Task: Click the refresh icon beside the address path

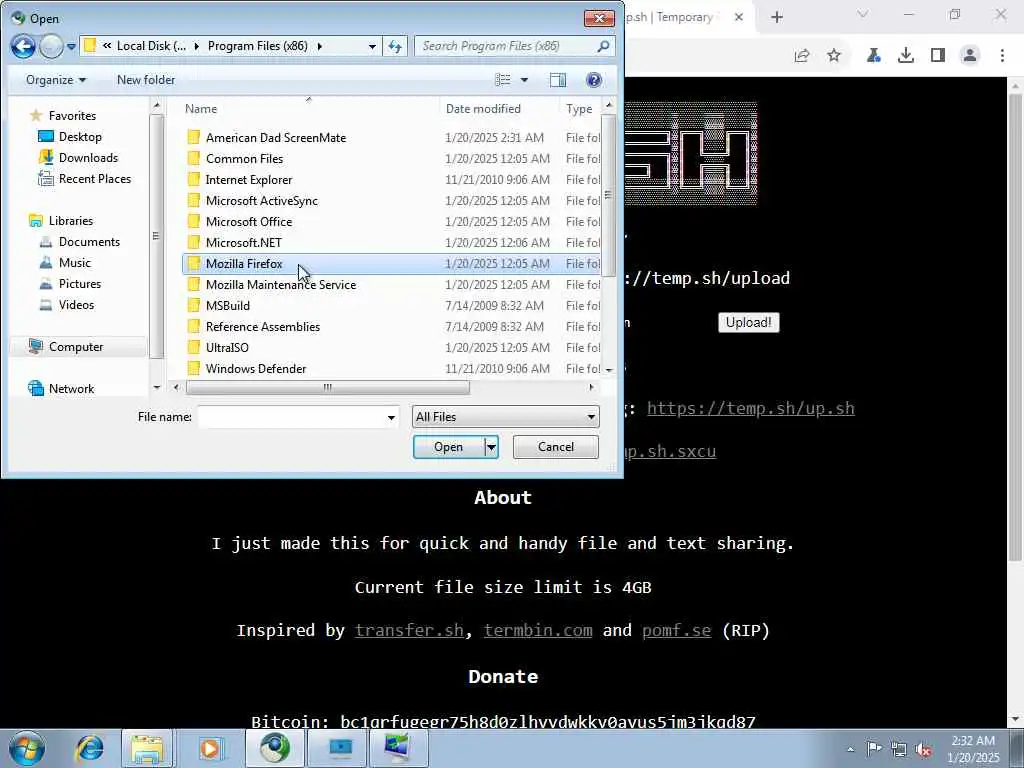Action: pos(395,46)
